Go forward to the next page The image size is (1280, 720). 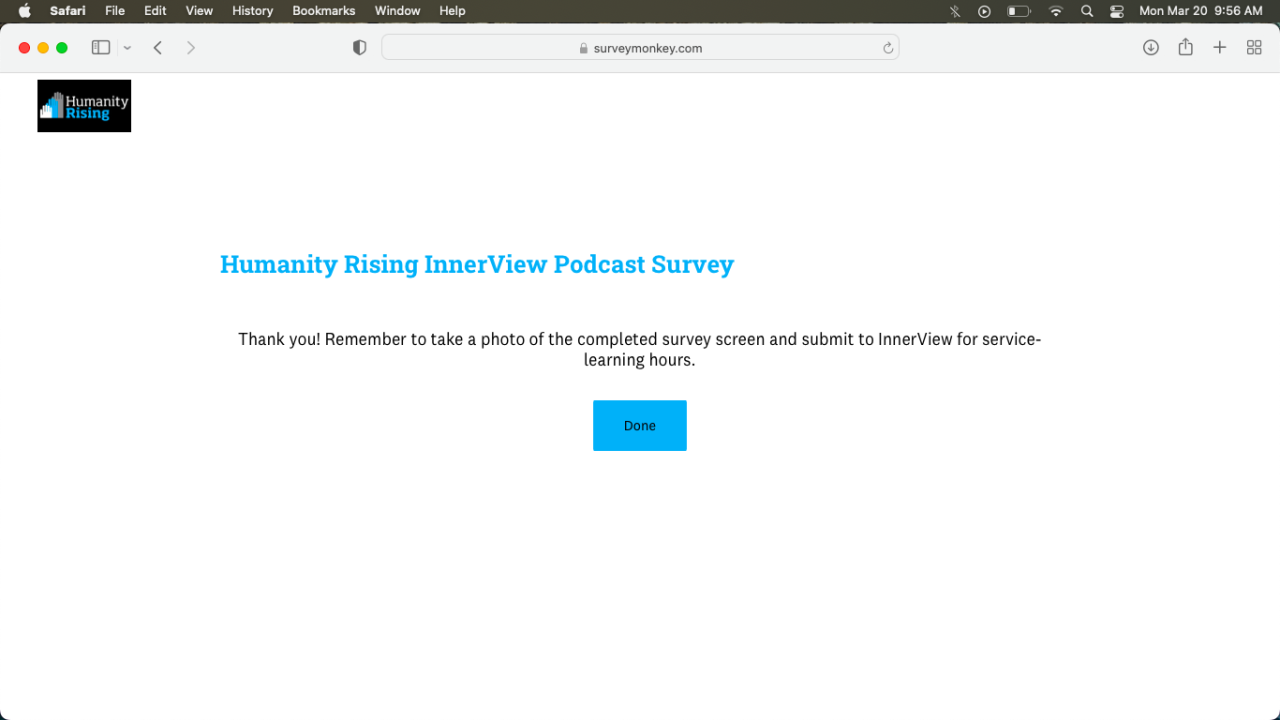pyautogui.click(x=191, y=48)
